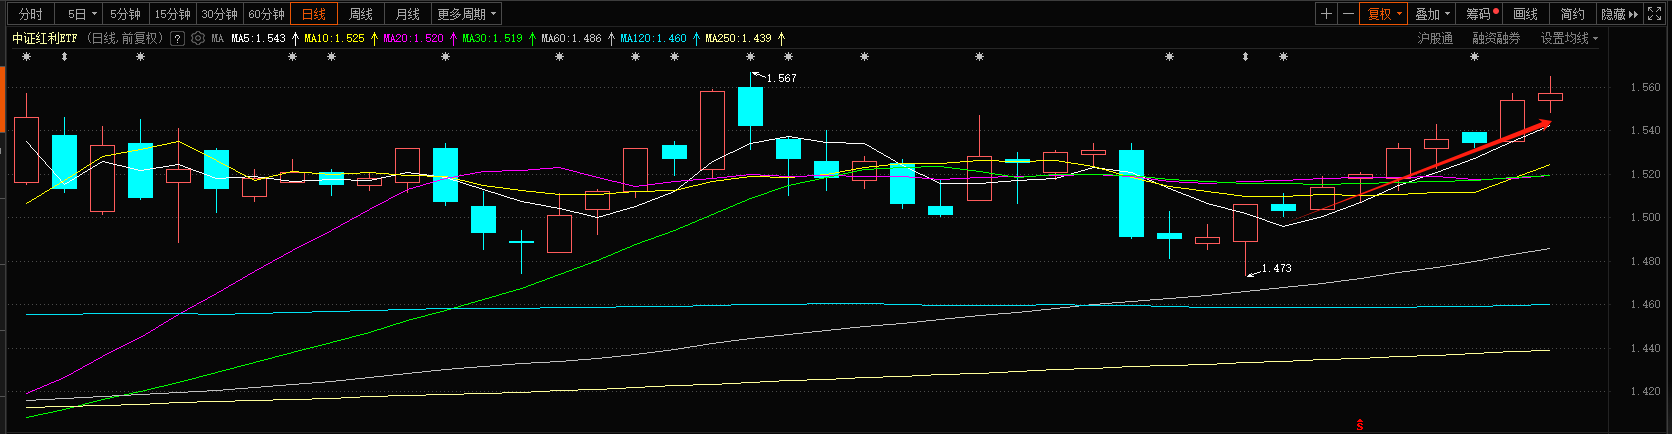Expand the 5日 period dropdown
Viewport: 1672px width, 434px height.
(82, 14)
